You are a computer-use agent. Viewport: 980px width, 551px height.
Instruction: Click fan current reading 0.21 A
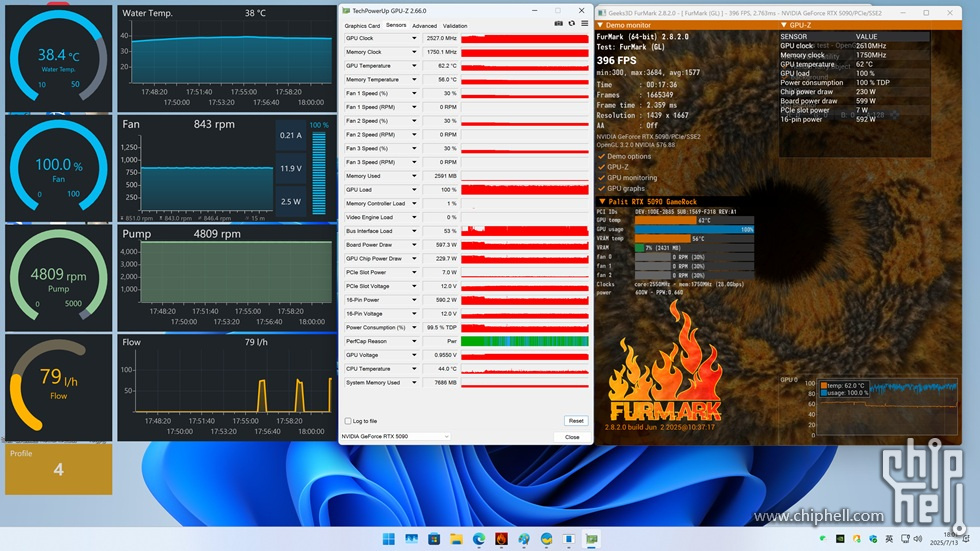pos(291,135)
